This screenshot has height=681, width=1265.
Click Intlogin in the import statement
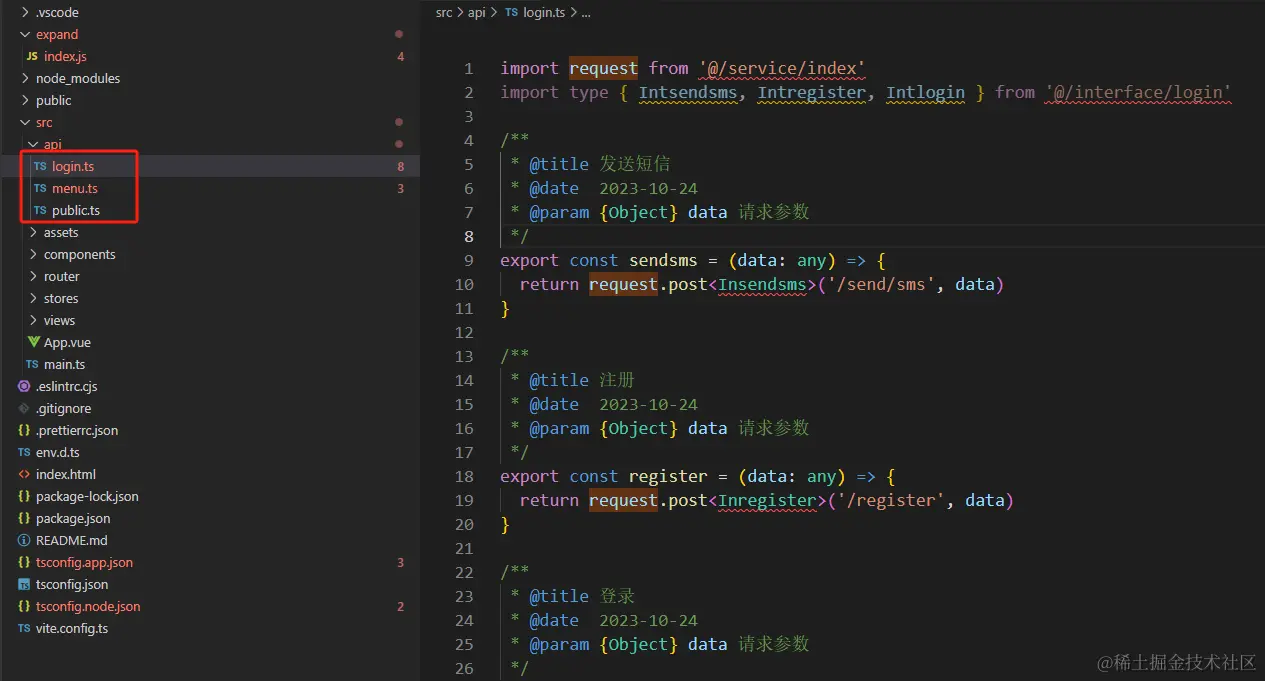click(x=925, y=93)
